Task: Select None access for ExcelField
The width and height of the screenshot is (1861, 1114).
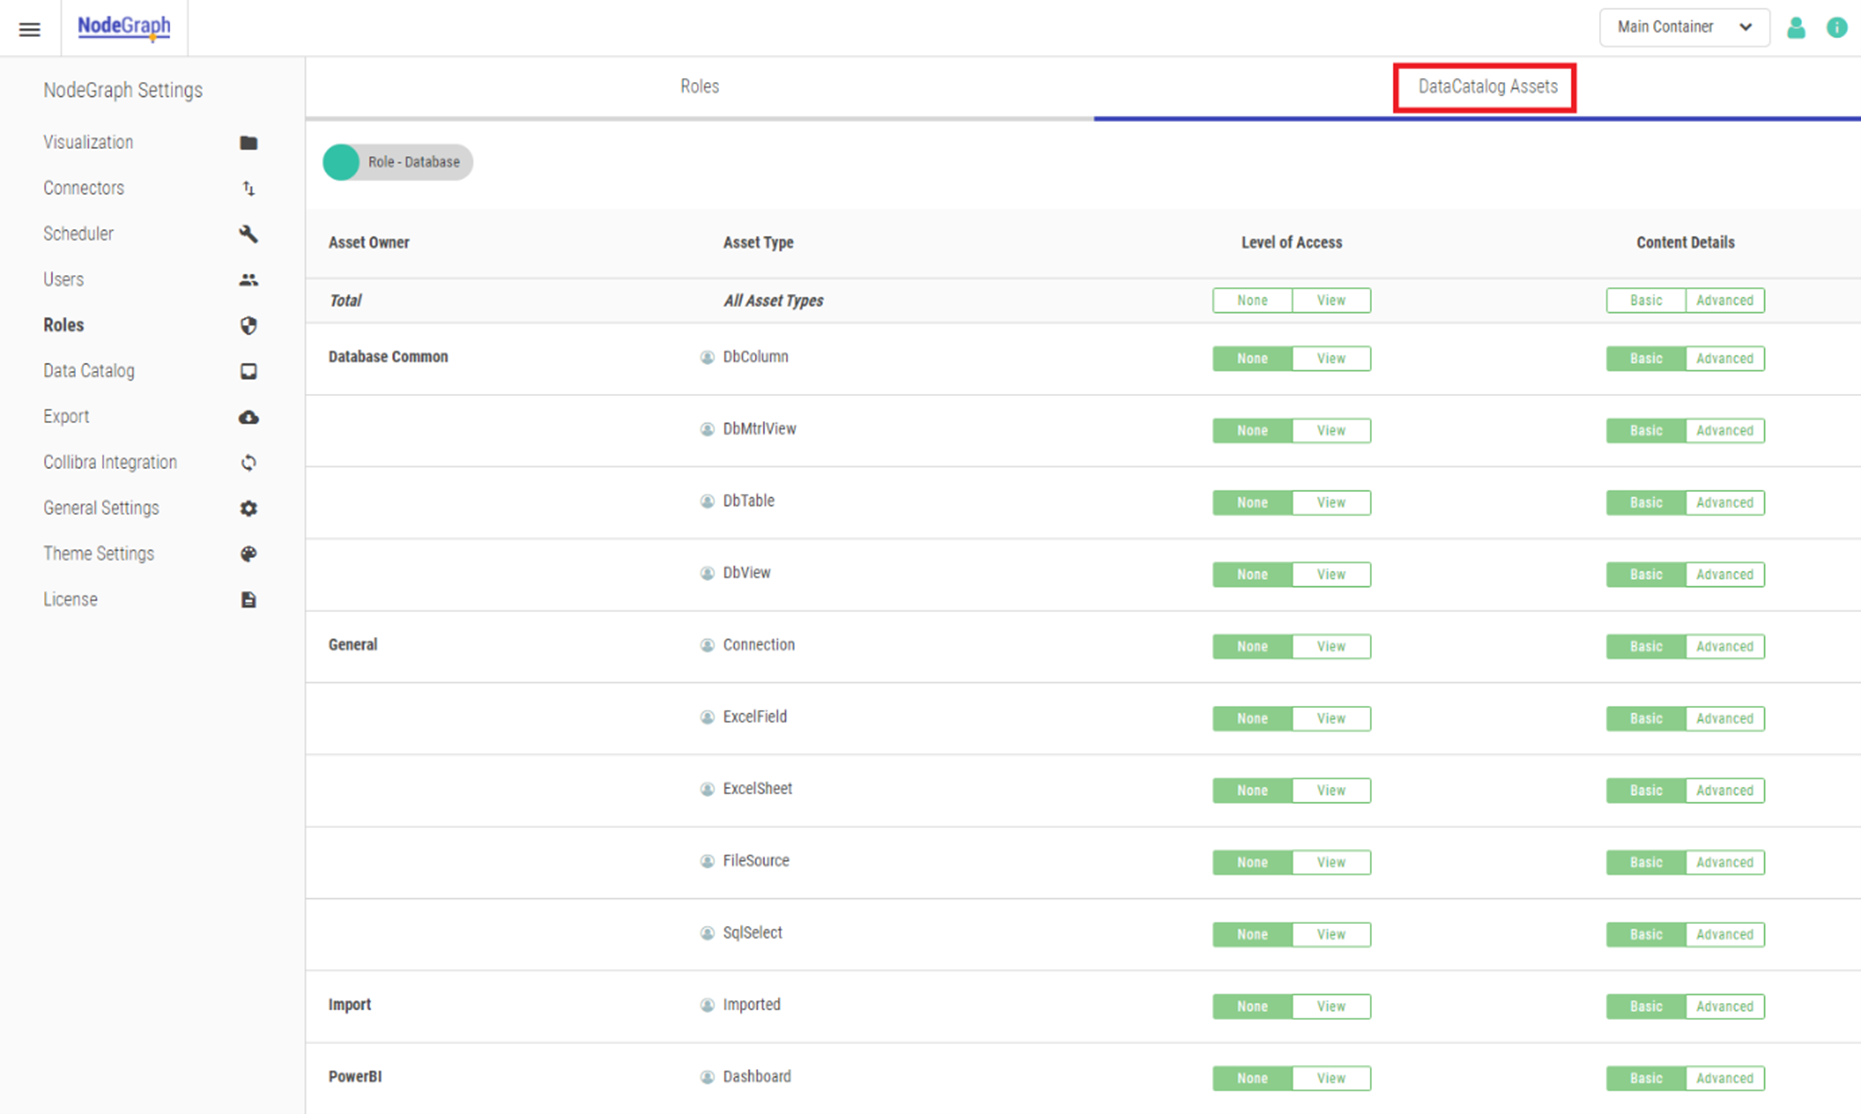Action: pyautogui.click(x=1252, y=718)
